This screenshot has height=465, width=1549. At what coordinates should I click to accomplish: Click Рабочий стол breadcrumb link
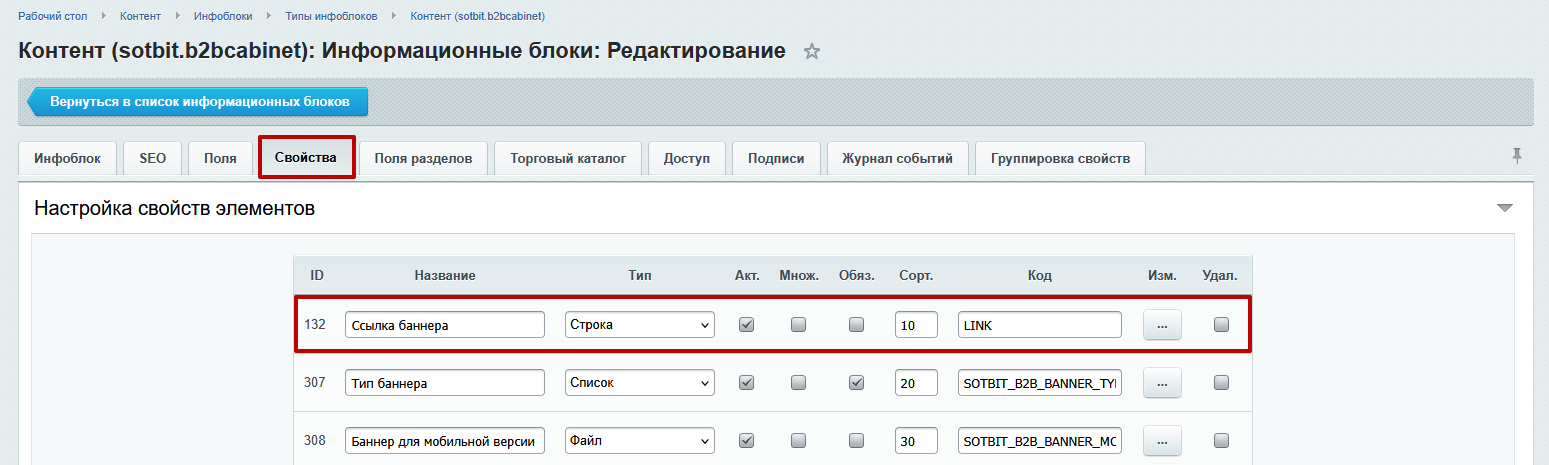(55, 16)
